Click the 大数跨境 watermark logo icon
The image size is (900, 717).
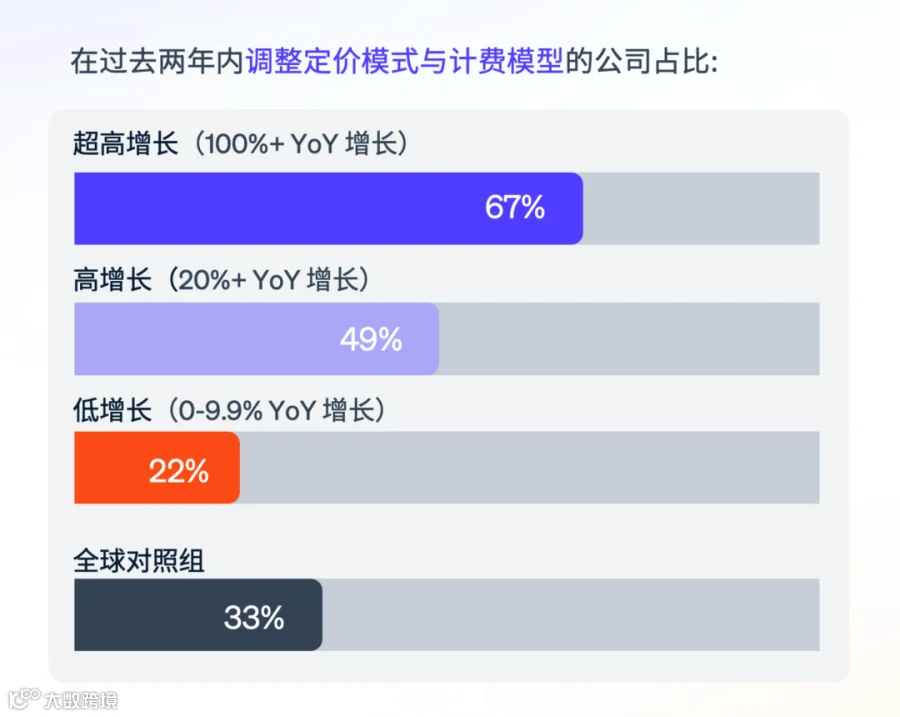[x=25, y=699]
